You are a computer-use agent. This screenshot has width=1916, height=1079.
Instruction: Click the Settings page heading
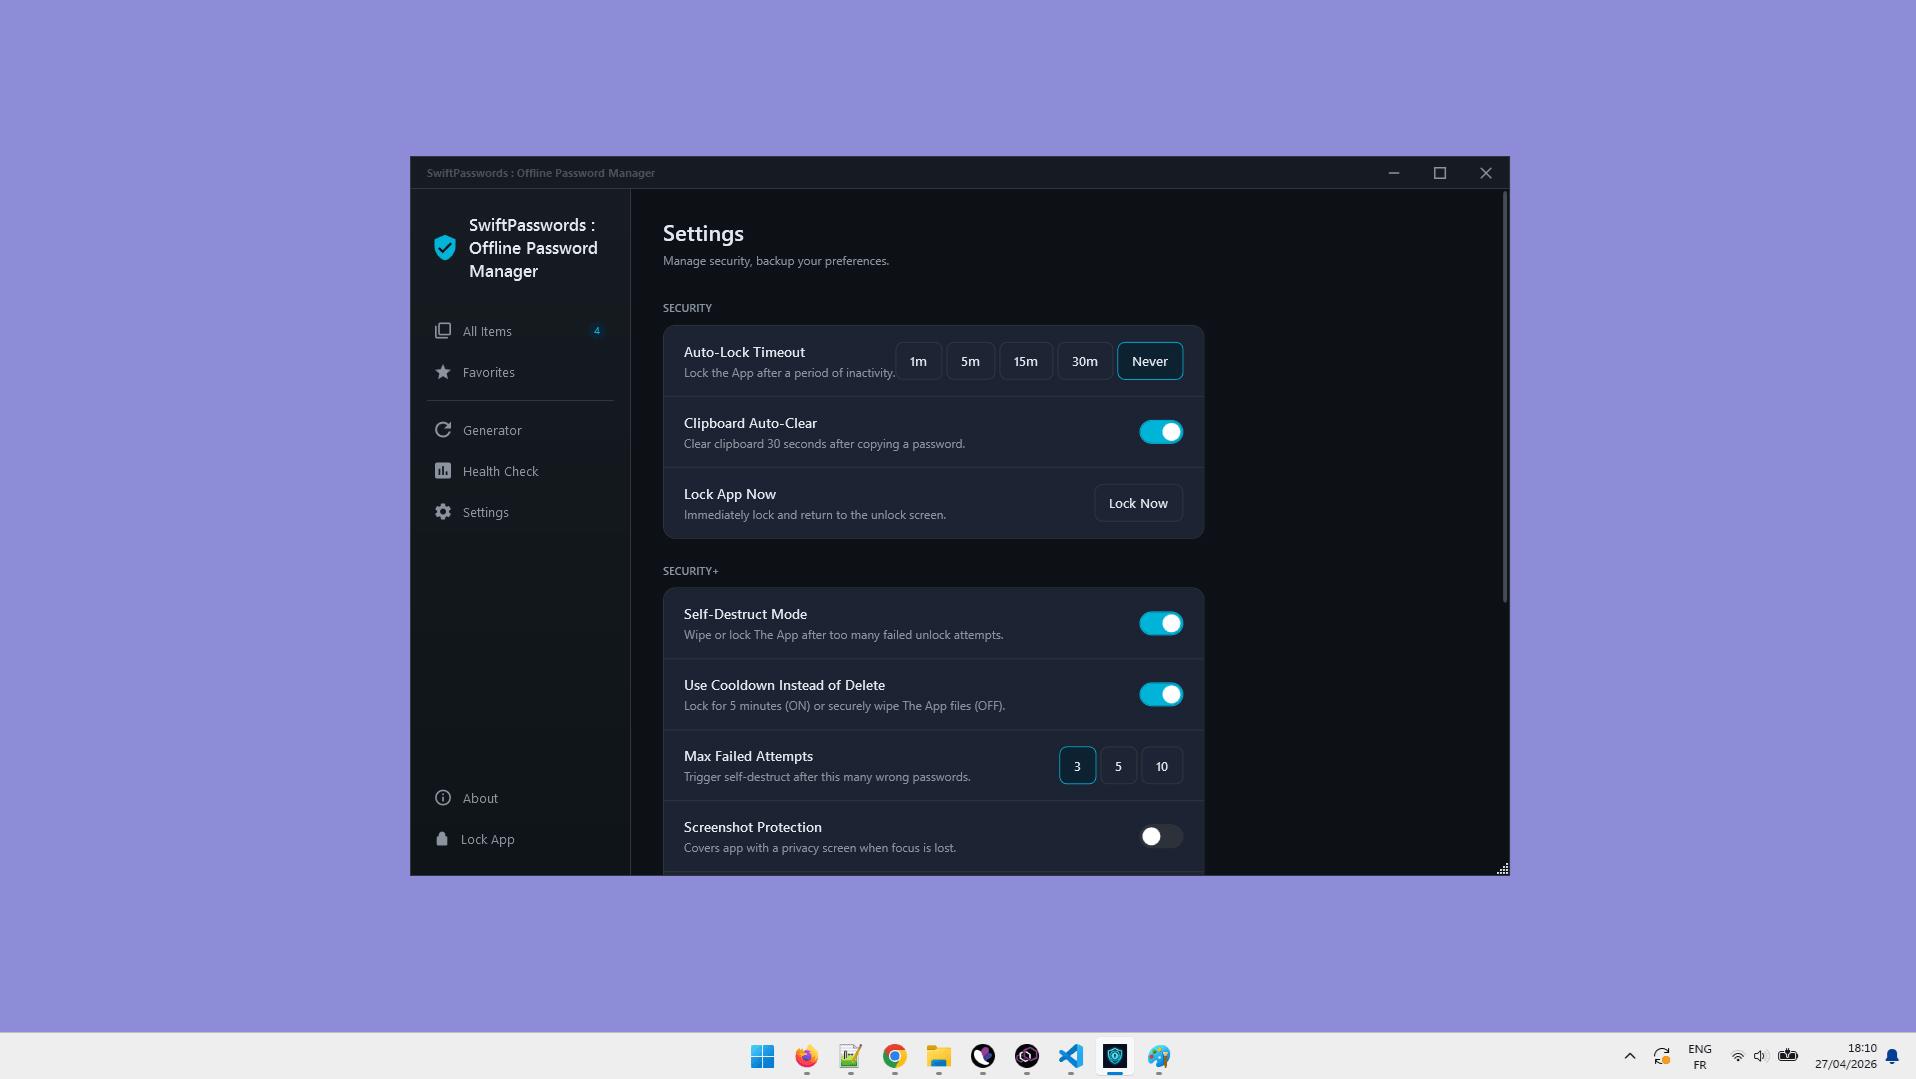pos(703,234)
